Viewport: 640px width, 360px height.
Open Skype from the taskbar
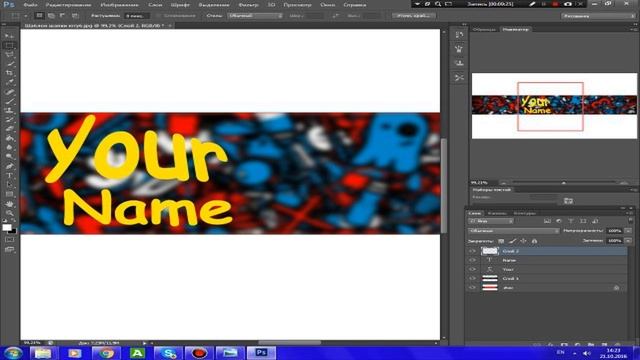[x=168, y=353]
